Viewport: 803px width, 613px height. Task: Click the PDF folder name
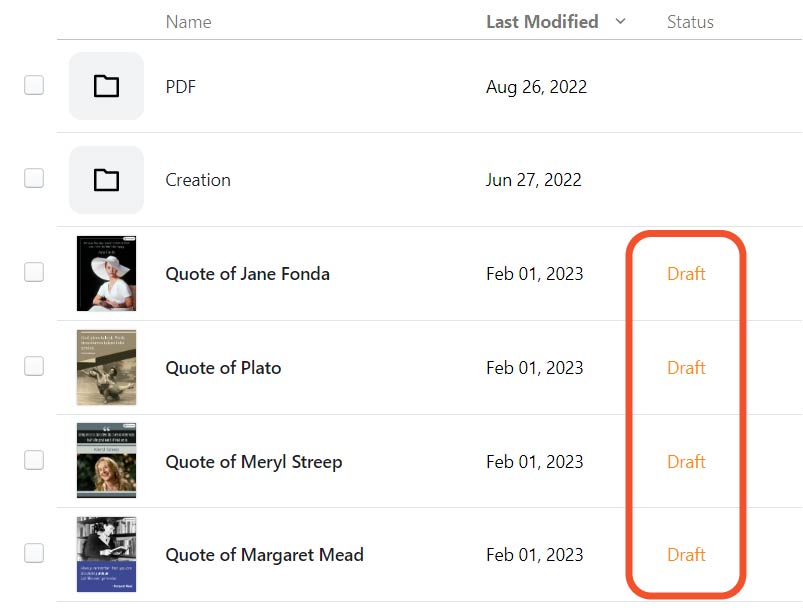click(x=180, y=87)
